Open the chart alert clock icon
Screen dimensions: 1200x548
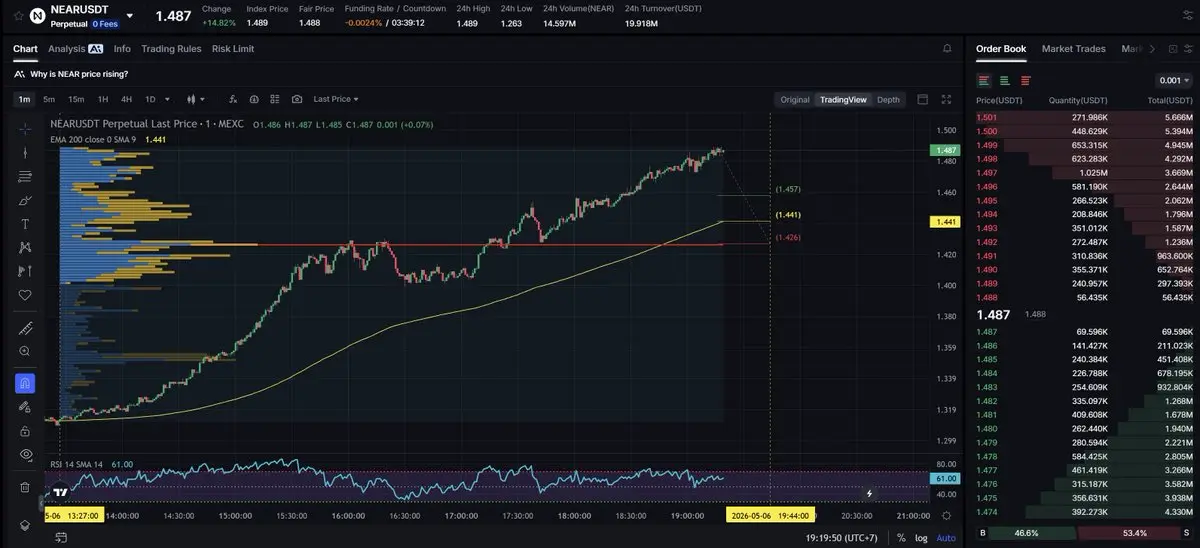point(254,99)
